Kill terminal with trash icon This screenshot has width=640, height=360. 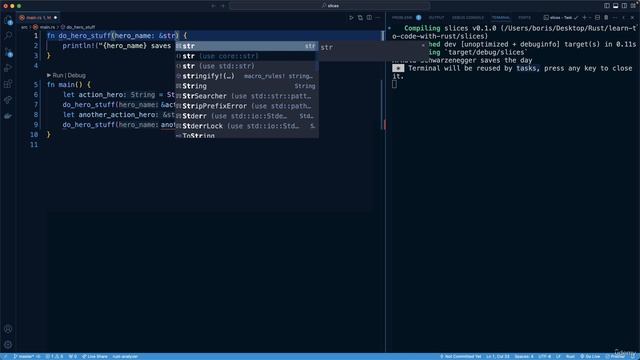coord(606,18)
